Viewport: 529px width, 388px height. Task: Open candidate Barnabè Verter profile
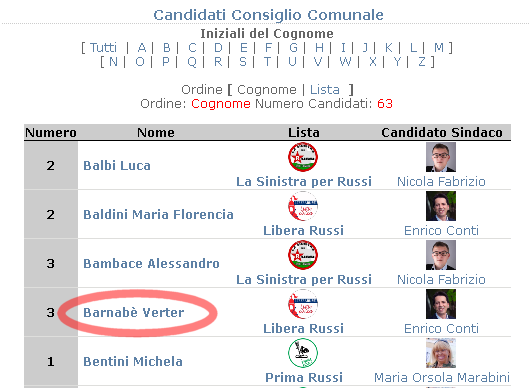[134, 312]
